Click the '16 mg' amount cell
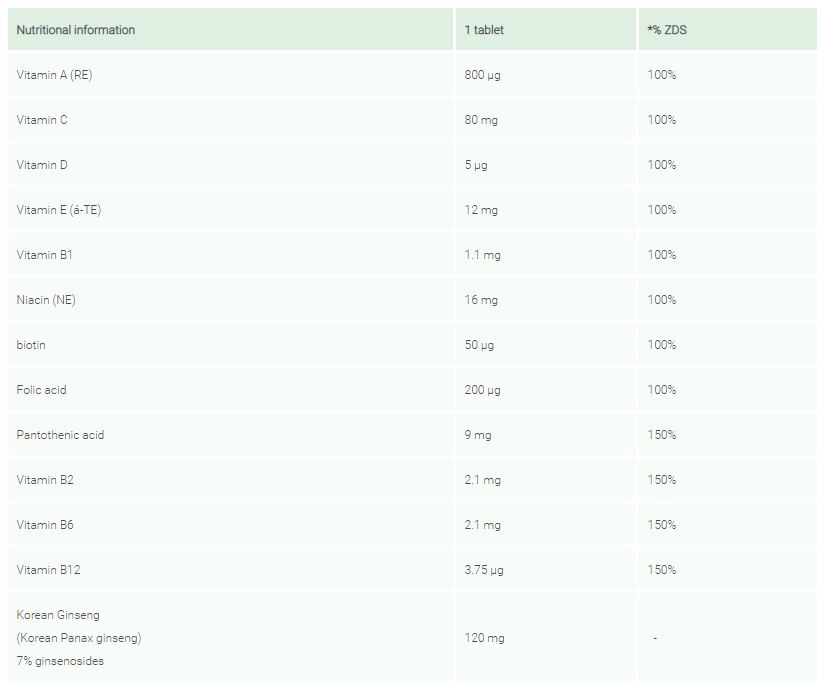 pyautogui.click(x=481, y=300)
